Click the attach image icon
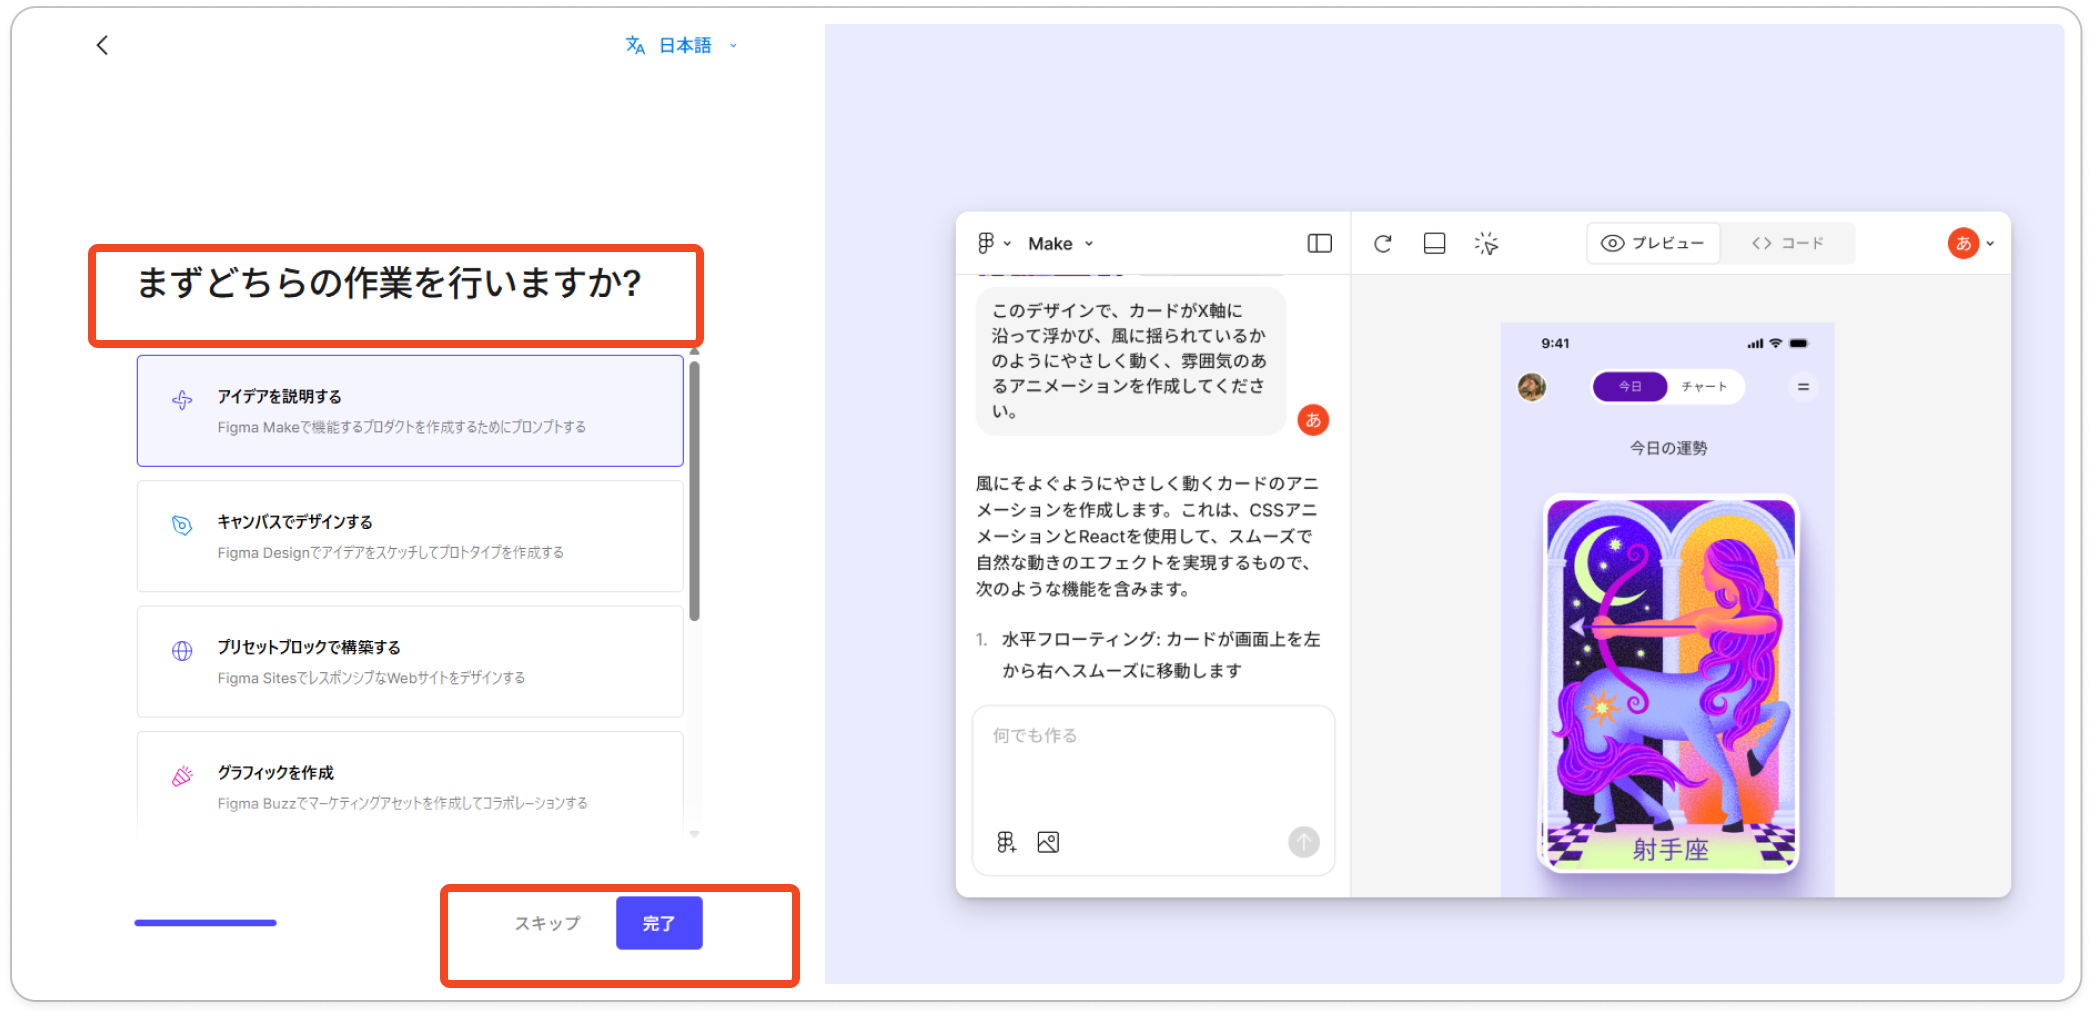Screen dimensions: 2093x1016 pos(1048,842)
